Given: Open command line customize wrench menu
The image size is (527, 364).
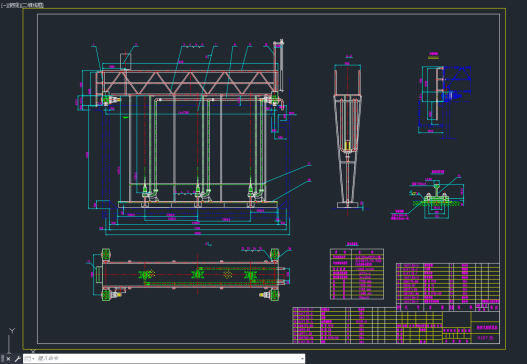Looking at the screenshot, I should tap(17, 359).
